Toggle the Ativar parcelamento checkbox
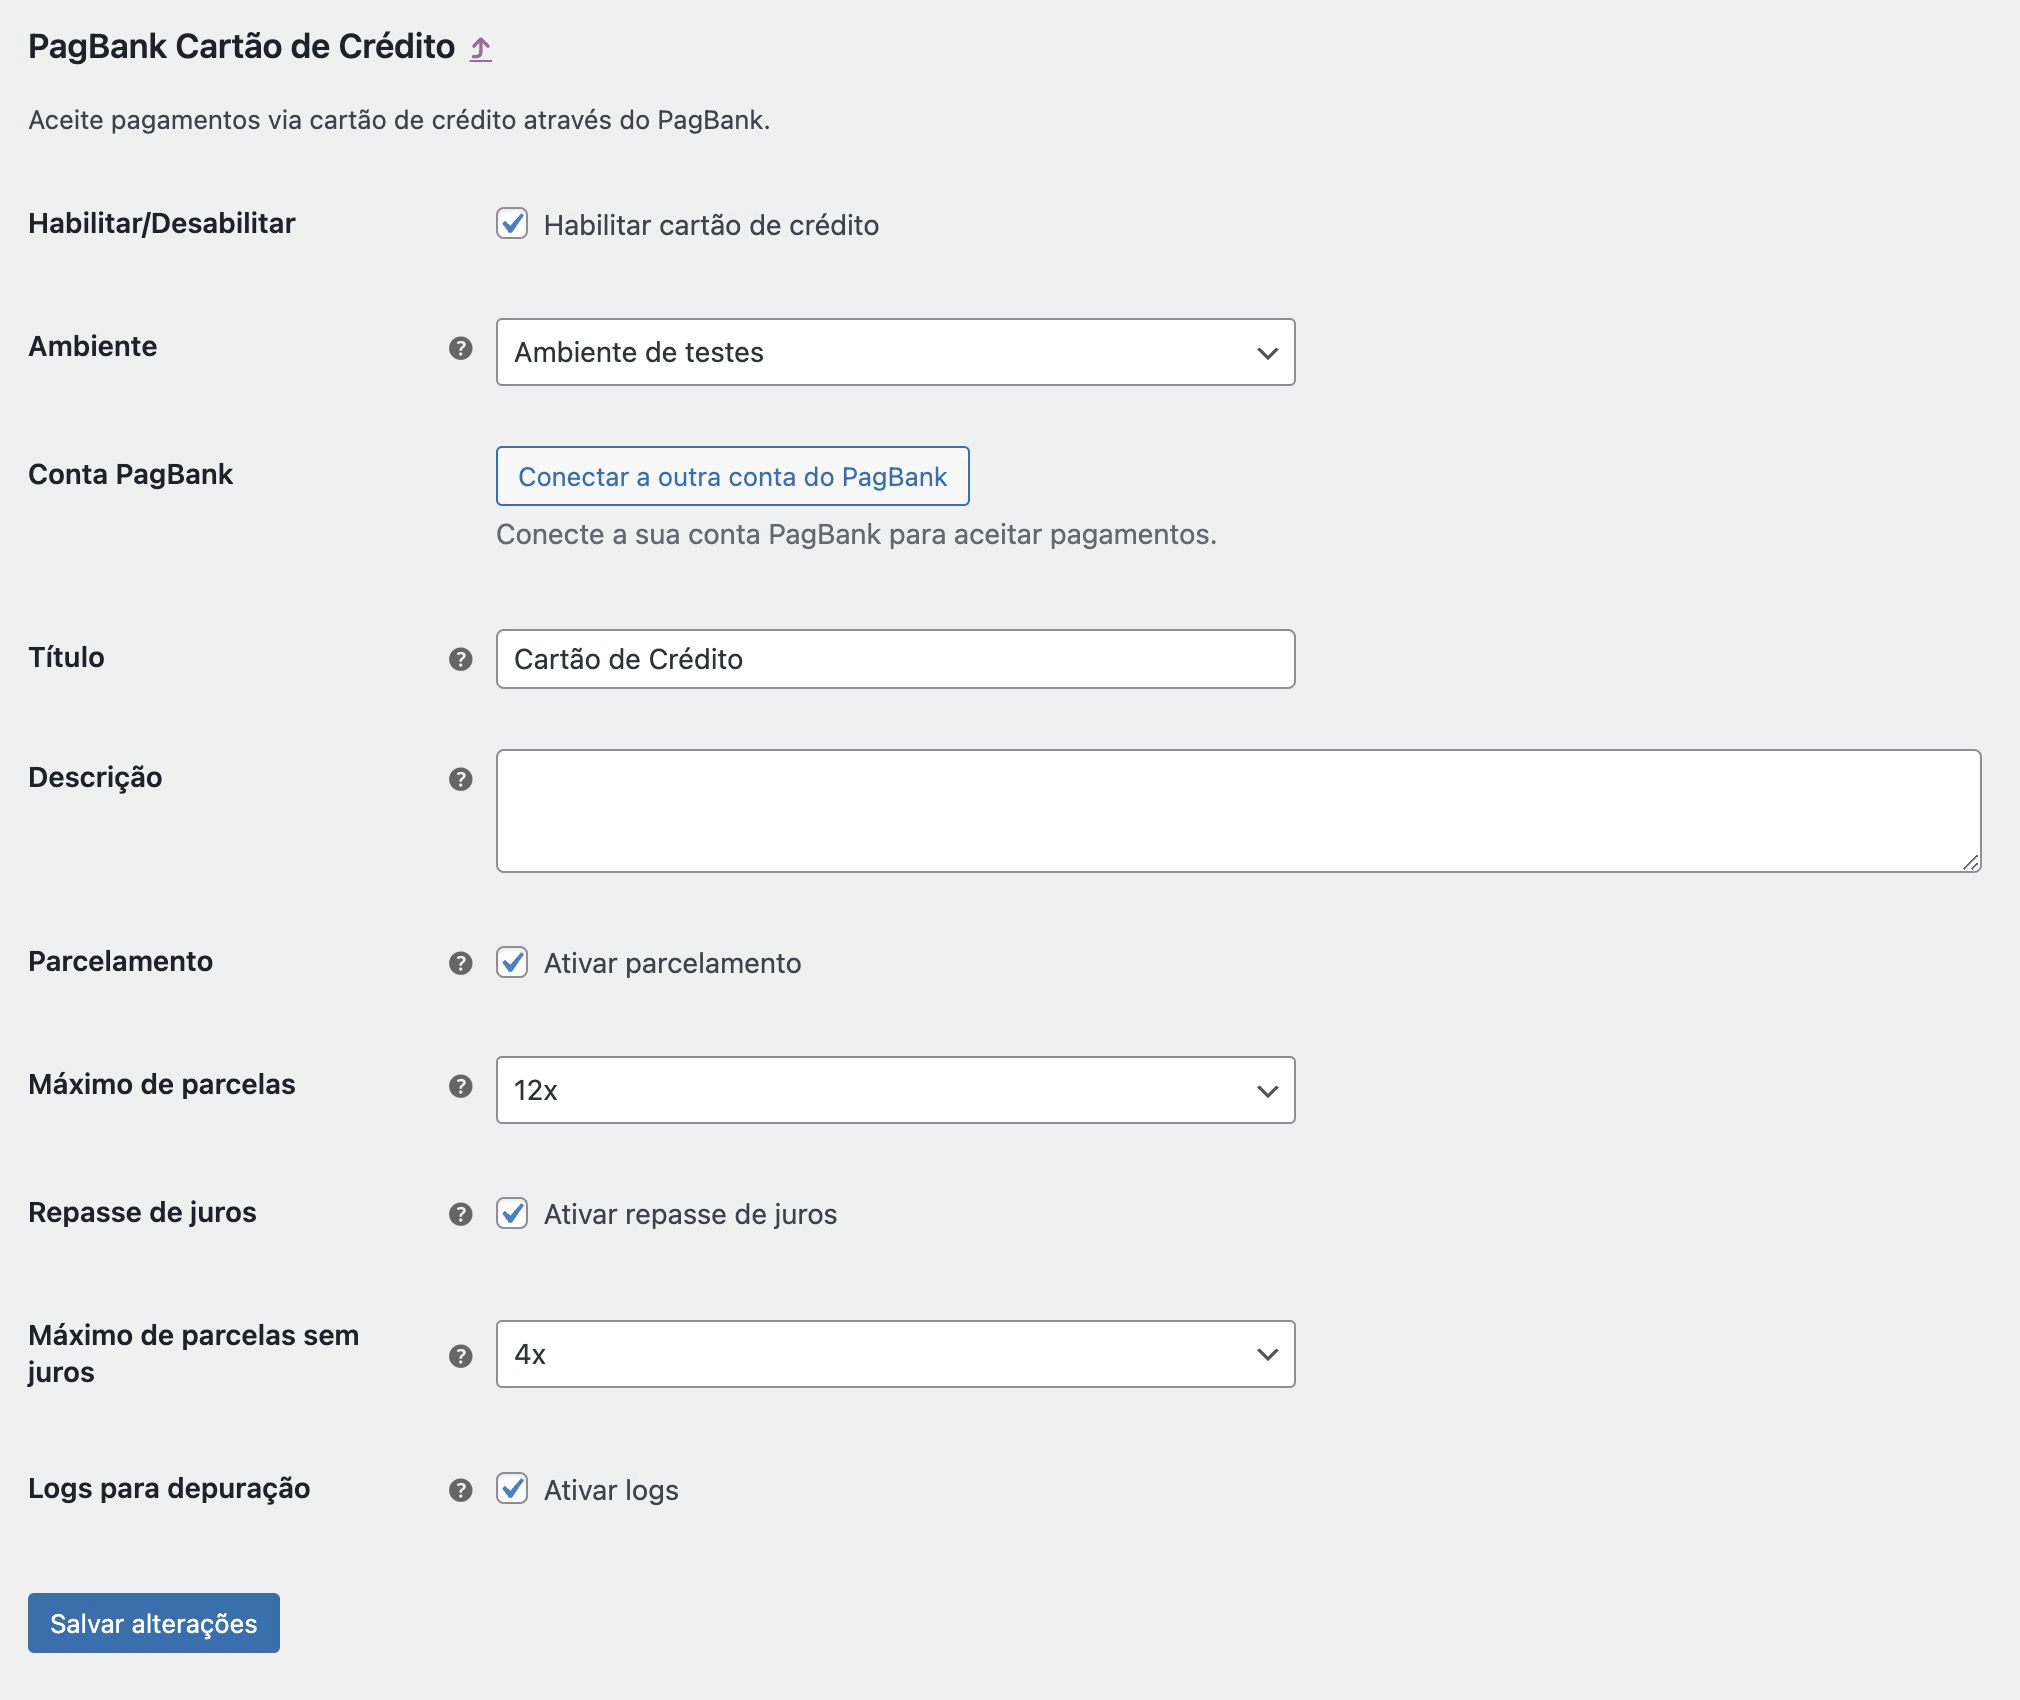Screen dimensions: 2020x1700 tap(512, 962)
